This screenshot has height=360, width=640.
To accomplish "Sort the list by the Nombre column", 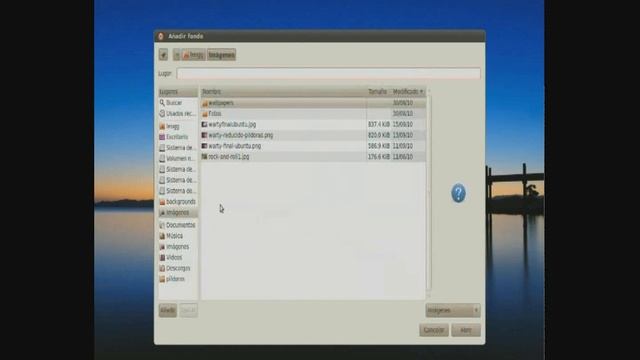I will pyautogui.click(x=283, y=91).
